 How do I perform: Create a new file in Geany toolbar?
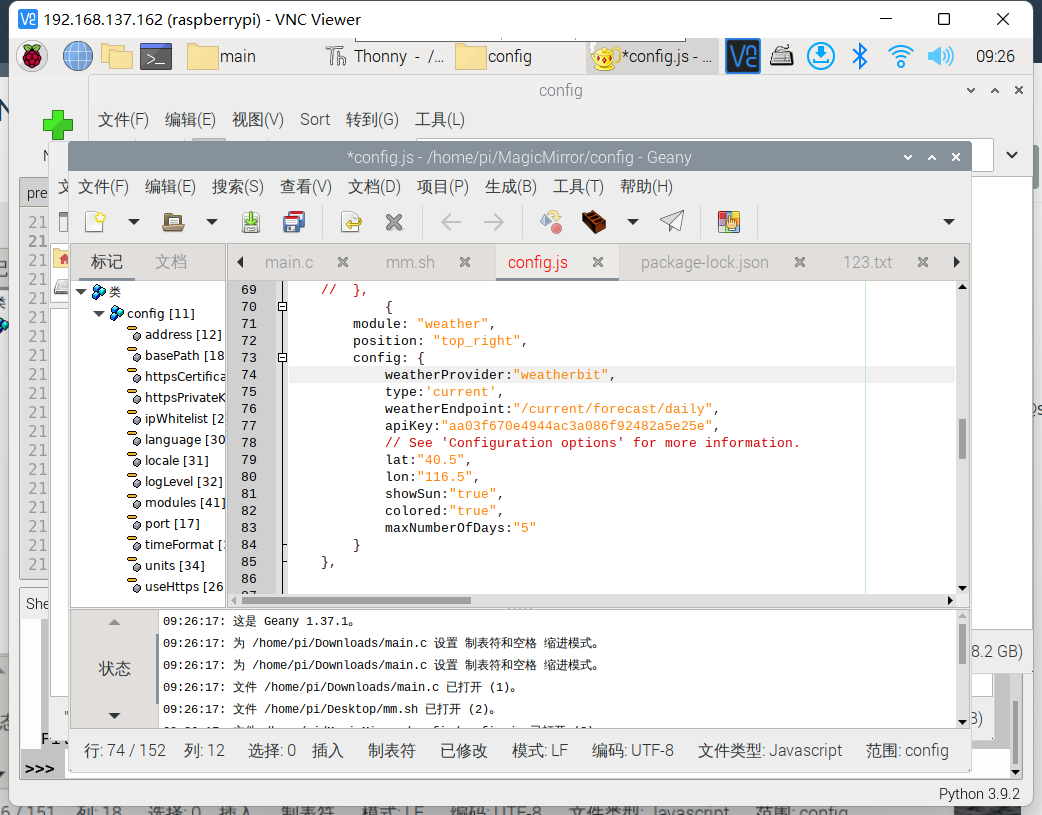tap(96, 221)
